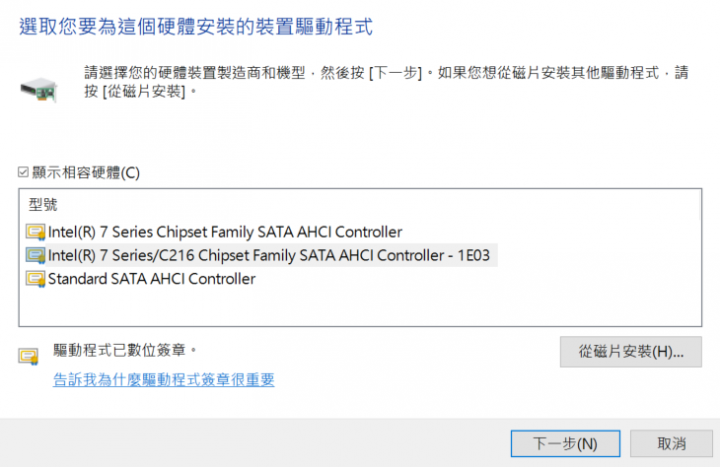Select Intel(R) 7 Series Chipset Family SATA AHCI Controller
Viewport: 720px width, 467px height.
[x=225, y=232]
